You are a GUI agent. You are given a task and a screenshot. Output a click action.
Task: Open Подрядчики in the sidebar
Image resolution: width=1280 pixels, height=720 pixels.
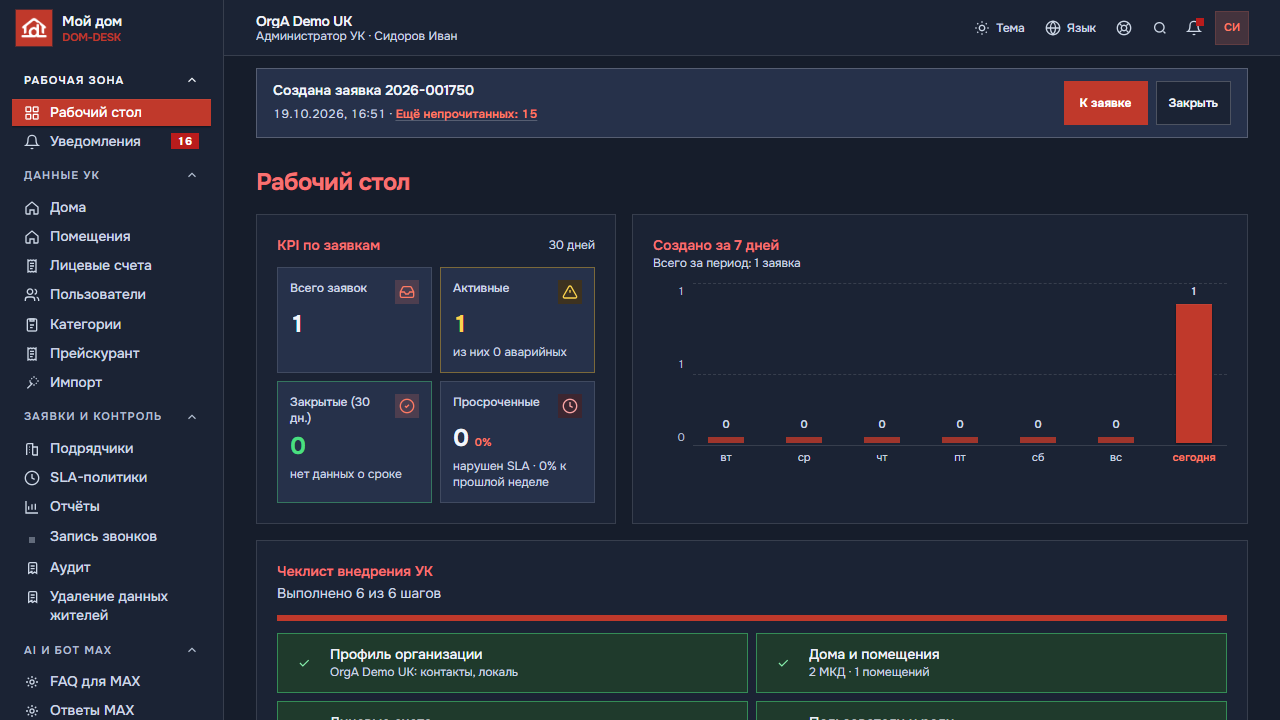[x=111, y=449]
